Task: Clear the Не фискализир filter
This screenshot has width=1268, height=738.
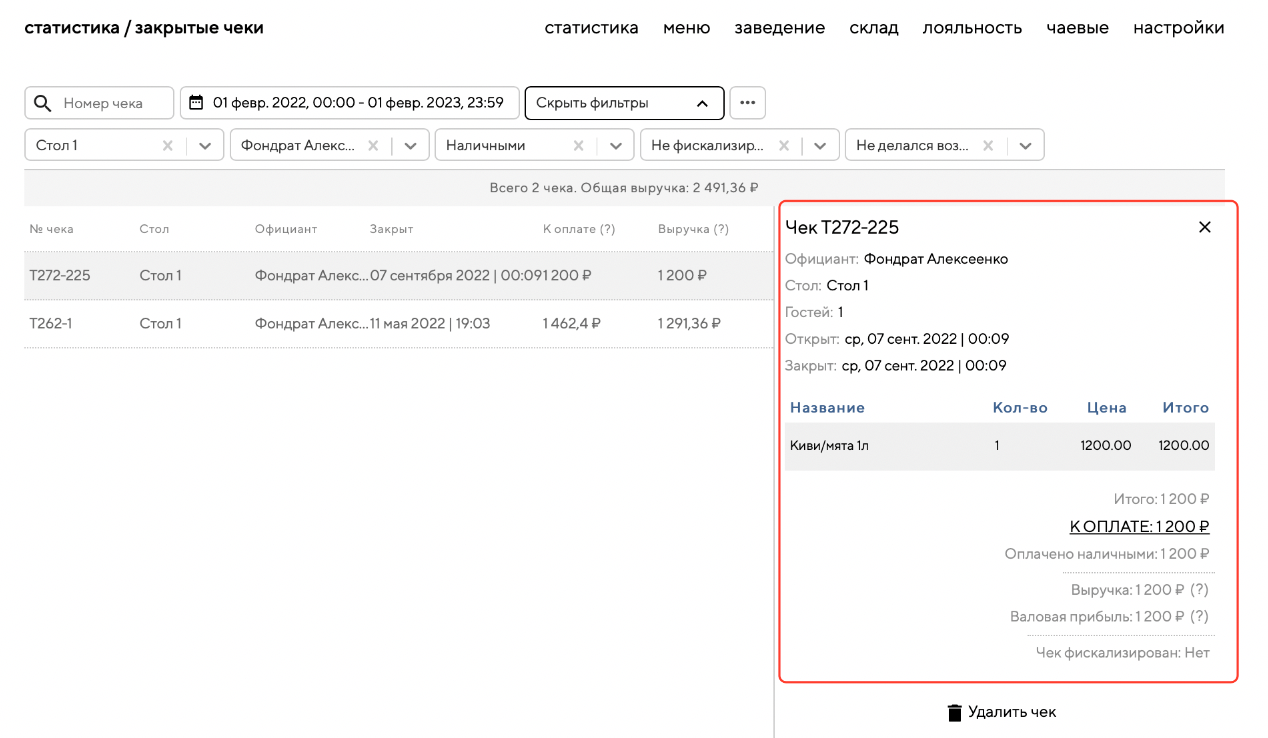Action: [x=783, y=145]
